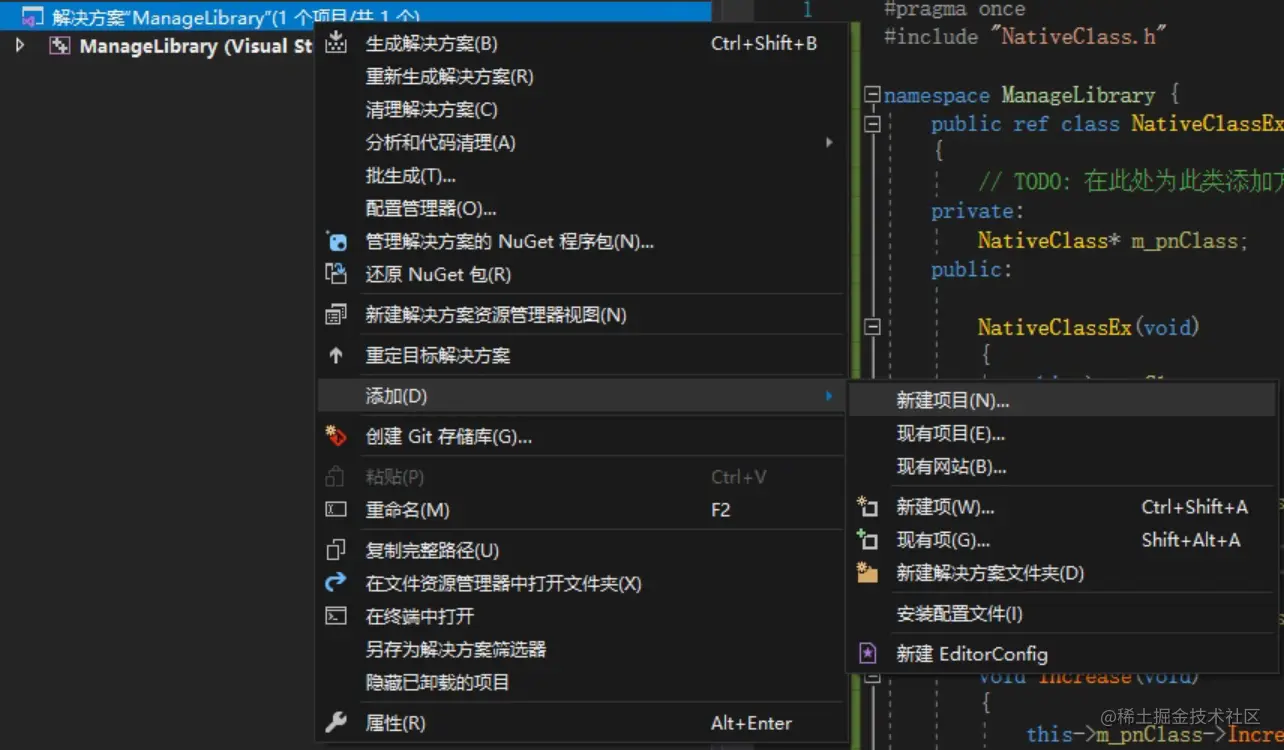This screenshot has height=750, width=1284.
Task: Collapse the Increase(void) method block
Action: coord(872,677)
